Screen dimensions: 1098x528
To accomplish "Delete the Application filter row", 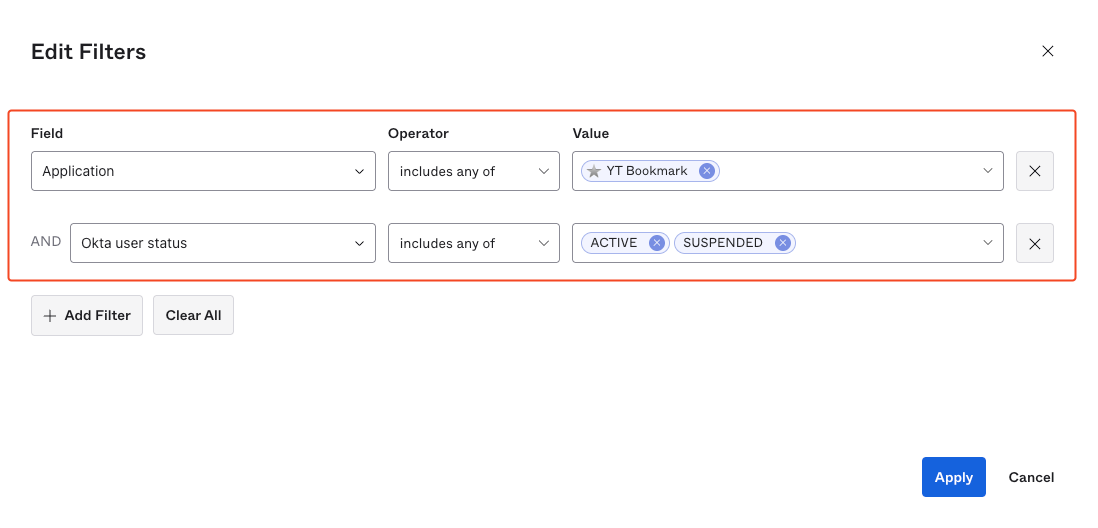I will point(1034,171).
